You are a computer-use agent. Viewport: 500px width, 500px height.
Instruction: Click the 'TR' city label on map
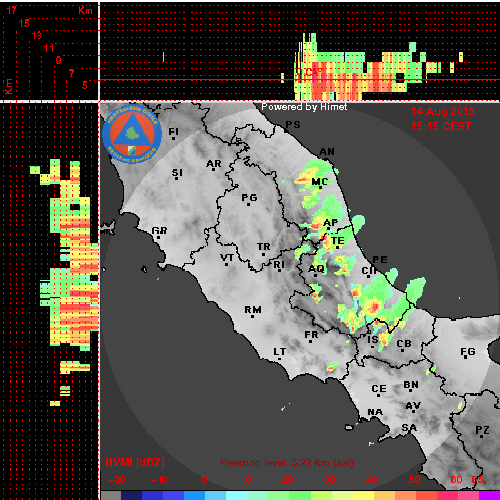click(x=264, y=247)
